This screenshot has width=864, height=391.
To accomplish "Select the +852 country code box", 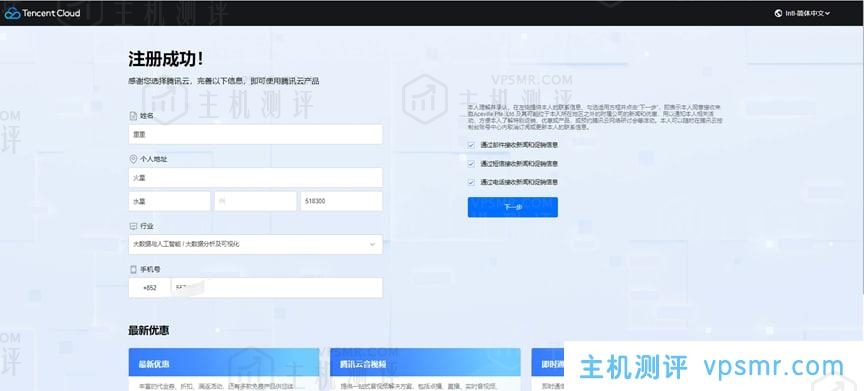I will pyautogui.click(x=149, y=287).
